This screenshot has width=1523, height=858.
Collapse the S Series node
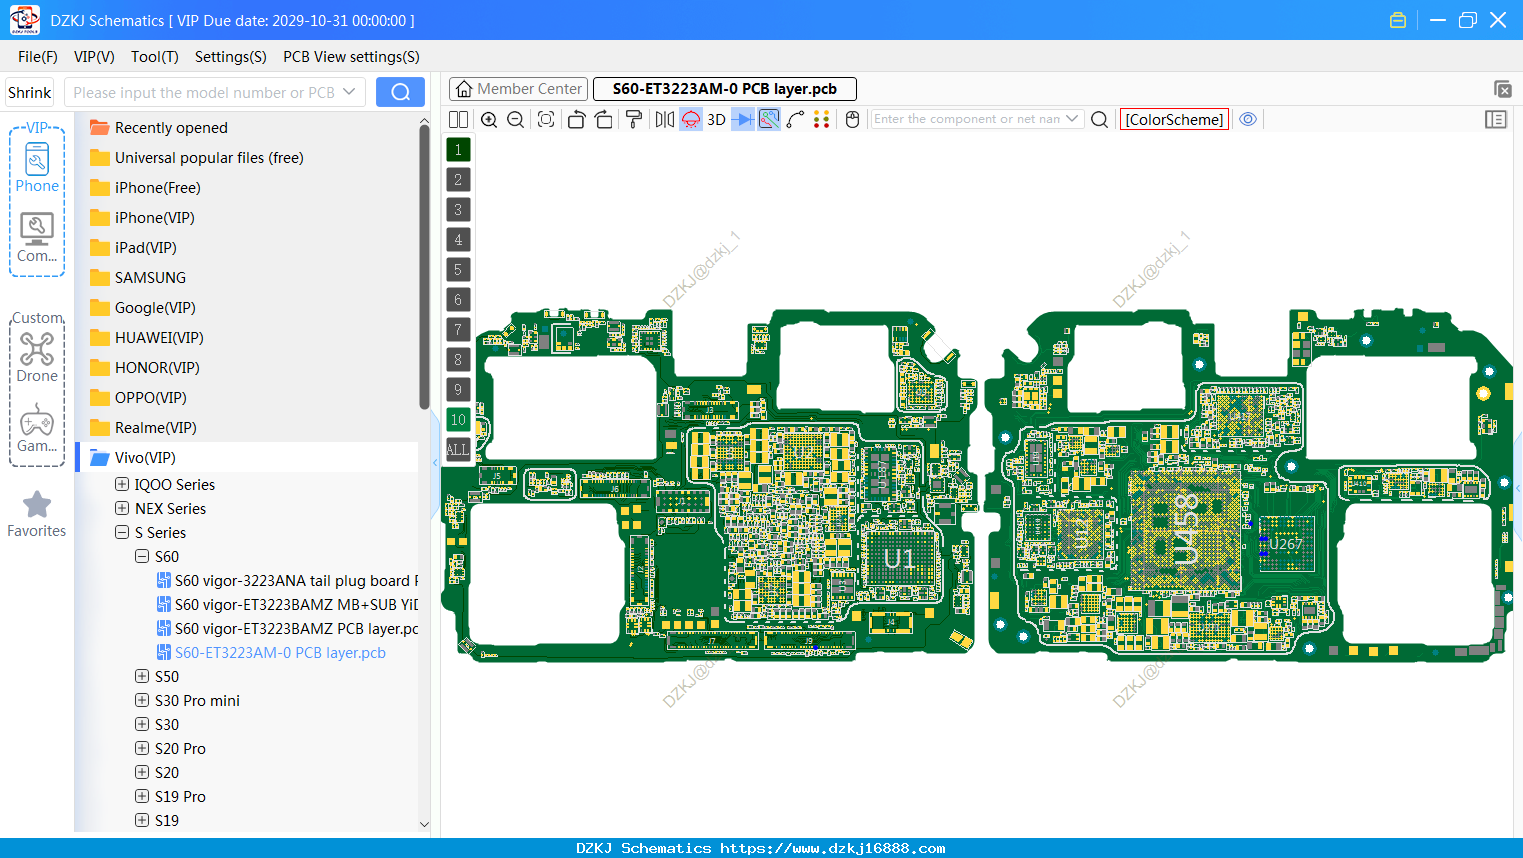[x=122, y=532]
